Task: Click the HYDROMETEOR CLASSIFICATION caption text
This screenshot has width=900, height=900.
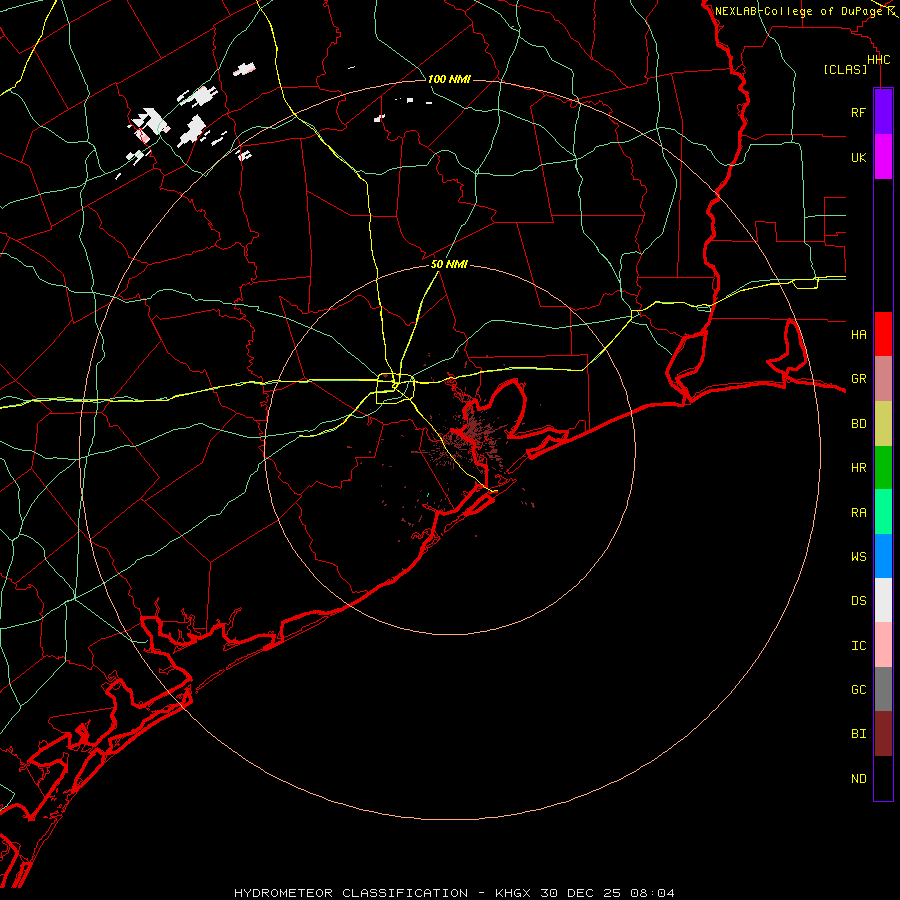Action: pos(351,893)
